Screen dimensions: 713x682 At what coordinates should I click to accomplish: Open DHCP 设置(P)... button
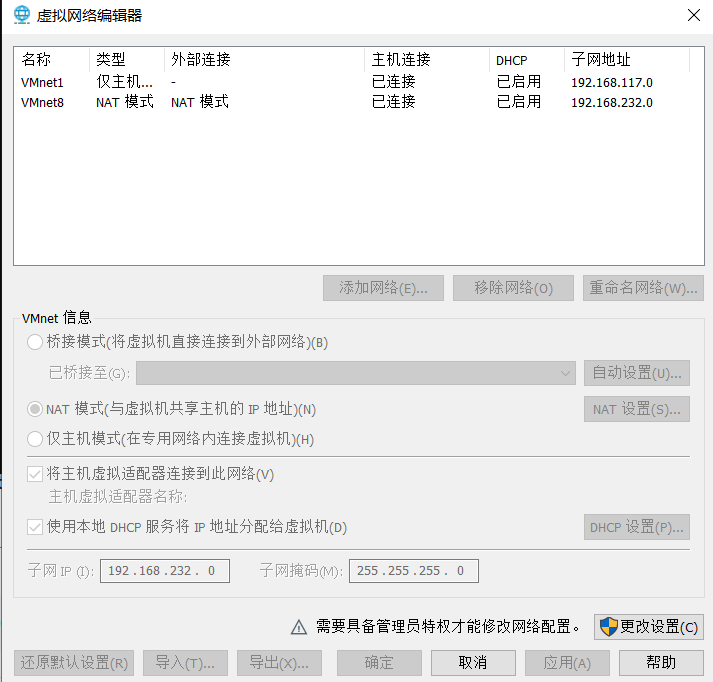pyautogui.click(x=637, y=527)
